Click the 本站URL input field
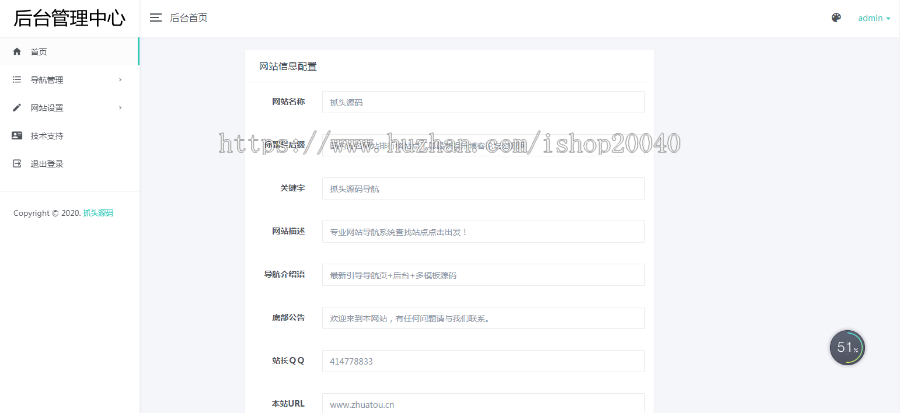Screen dimensions: 900x413 point(483,404)
